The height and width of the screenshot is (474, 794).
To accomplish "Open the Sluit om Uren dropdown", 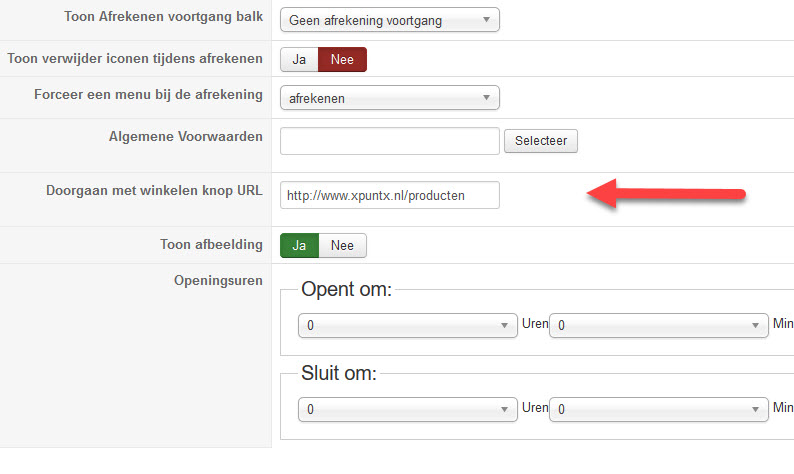I will [408, 409].
